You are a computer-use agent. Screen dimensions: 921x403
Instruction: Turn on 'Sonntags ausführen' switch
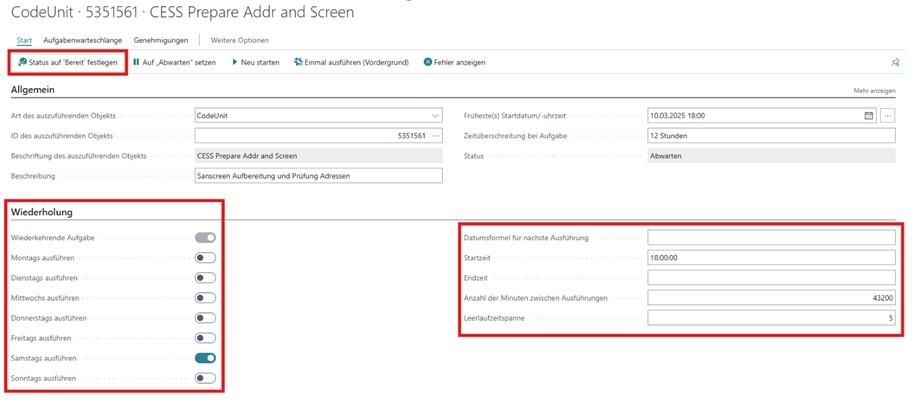click(x=205, y=377)
